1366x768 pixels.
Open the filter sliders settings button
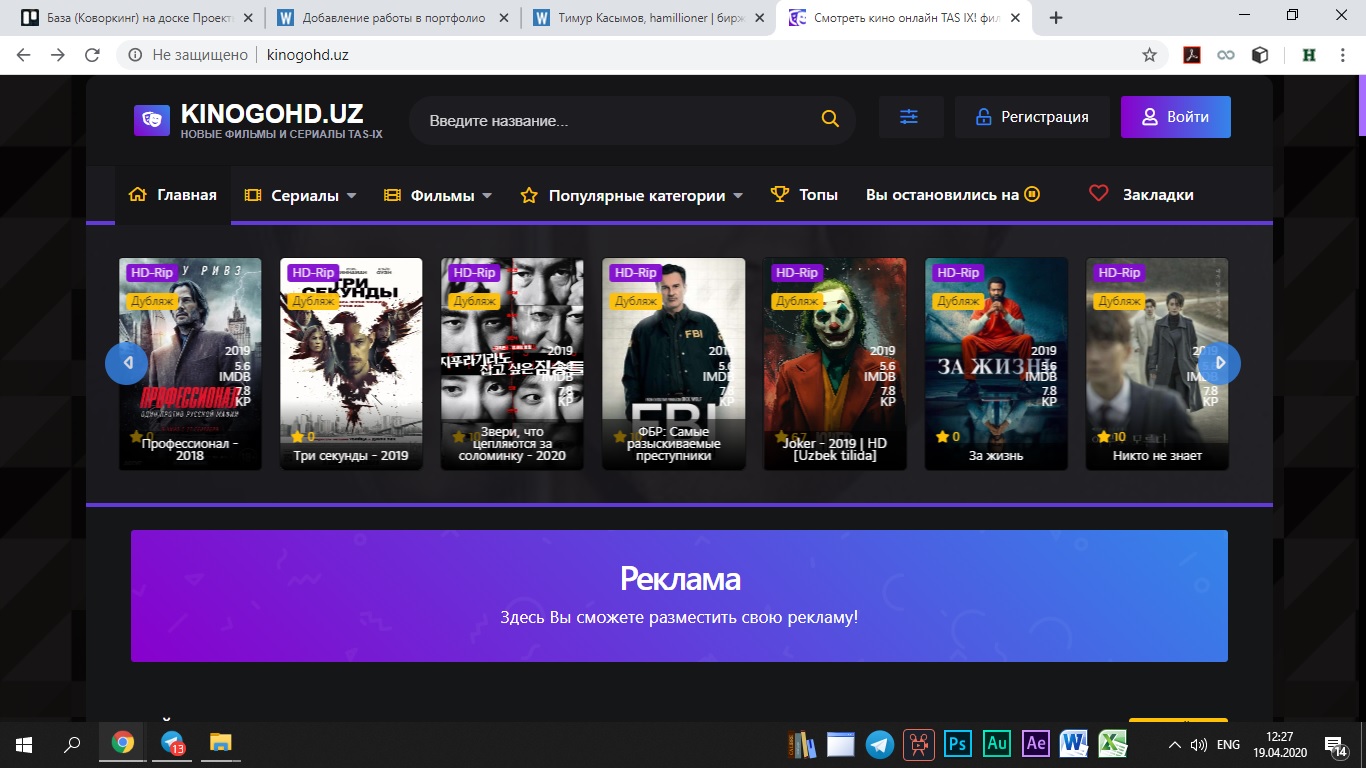[909, 117]
